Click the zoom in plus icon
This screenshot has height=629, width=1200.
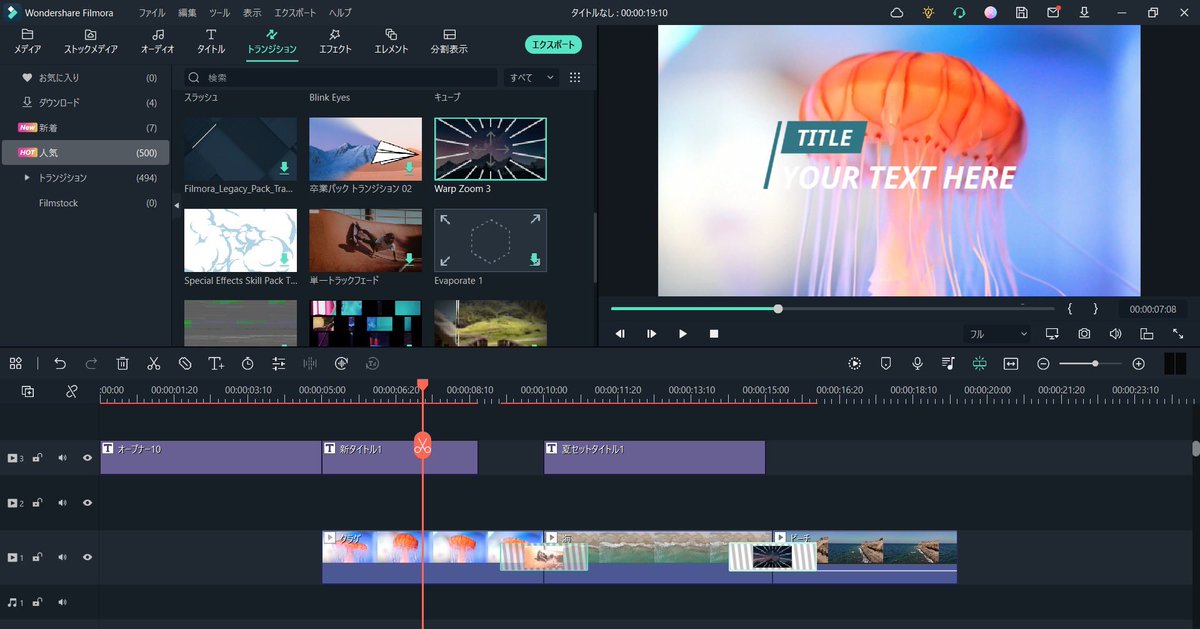(x=1138, y=364)
